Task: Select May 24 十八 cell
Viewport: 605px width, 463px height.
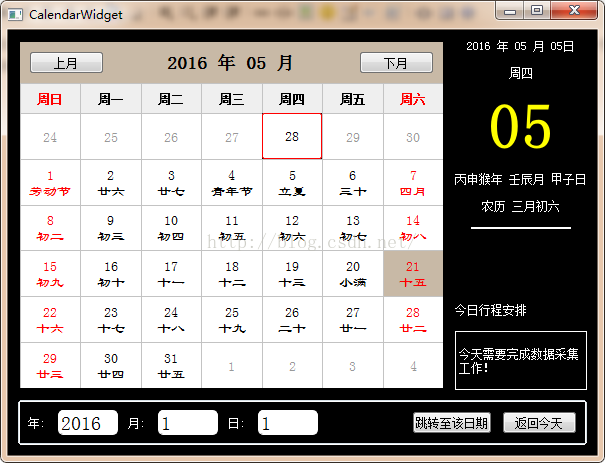Action: point(171,320)
